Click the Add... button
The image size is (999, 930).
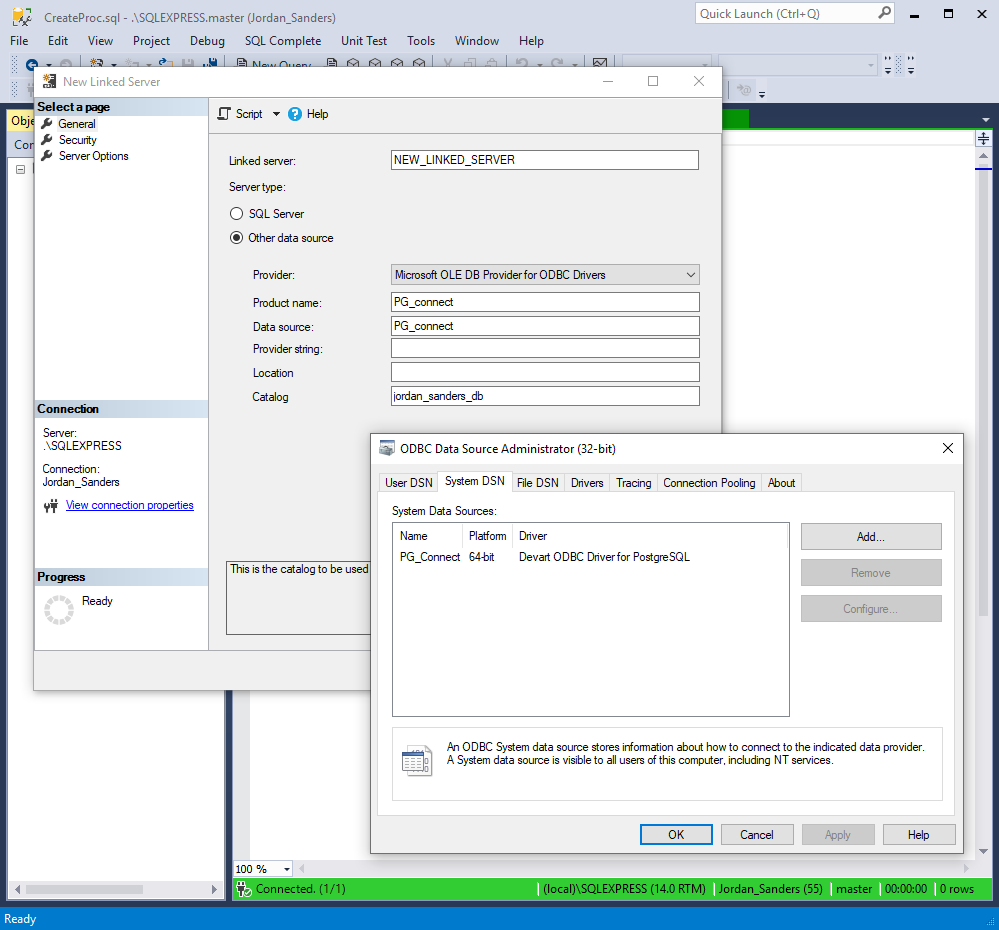click(871, 536)
